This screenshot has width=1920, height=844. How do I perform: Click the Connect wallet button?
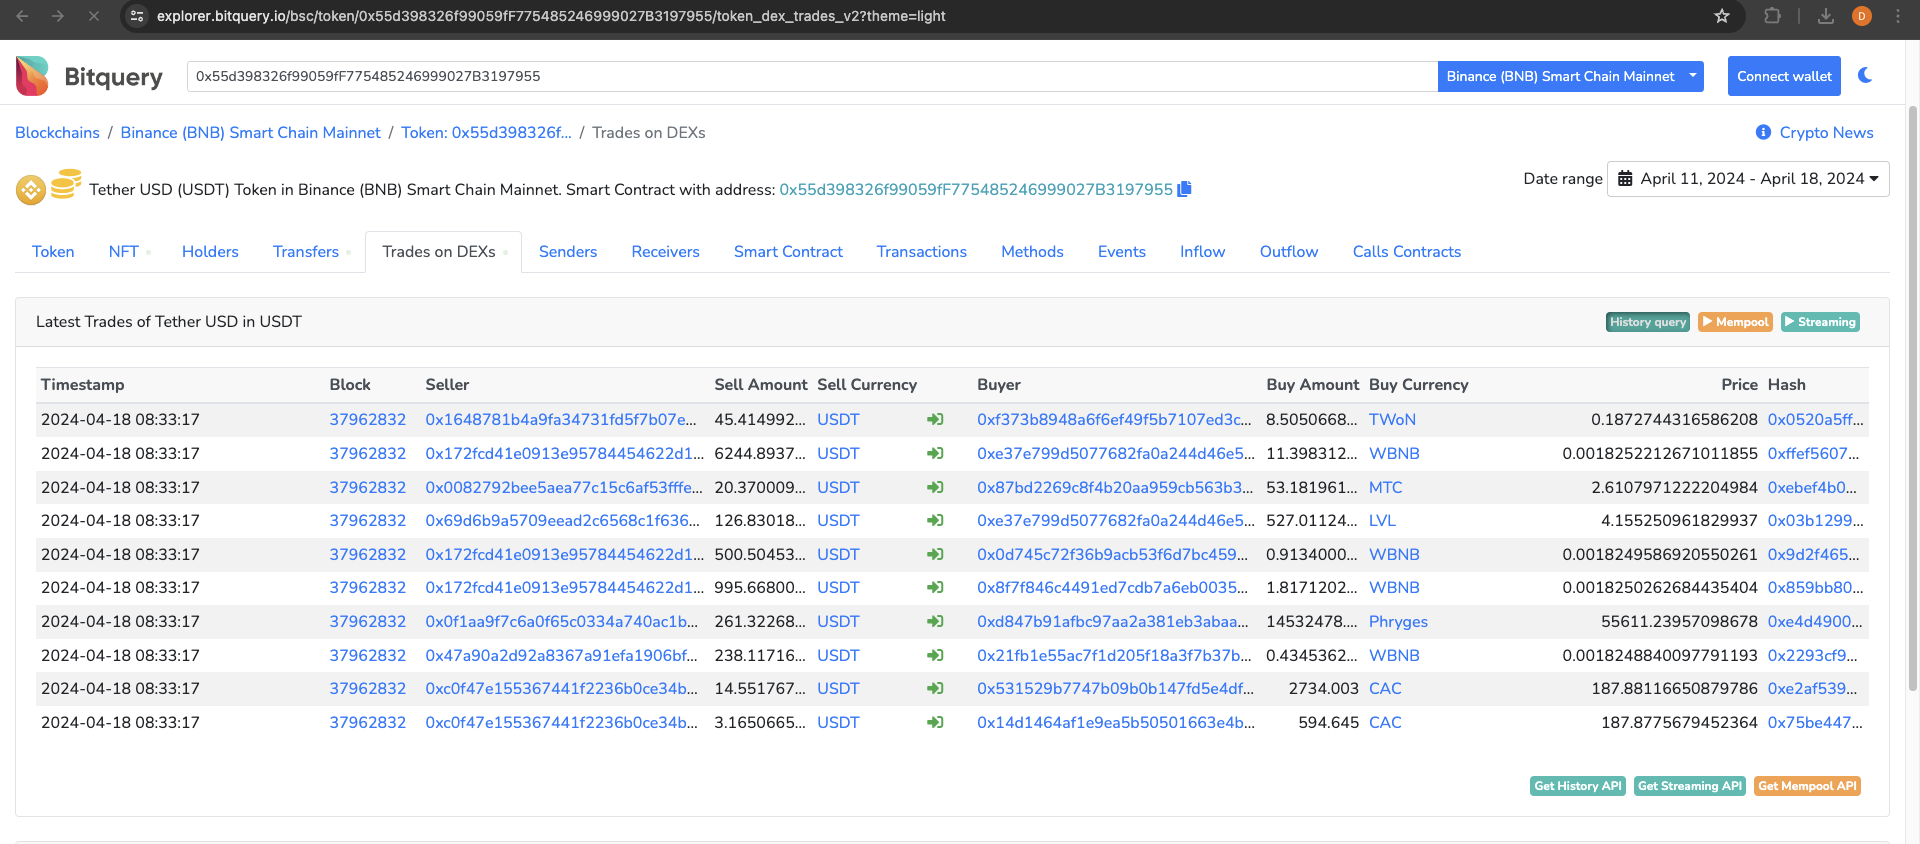[1784, 76]
